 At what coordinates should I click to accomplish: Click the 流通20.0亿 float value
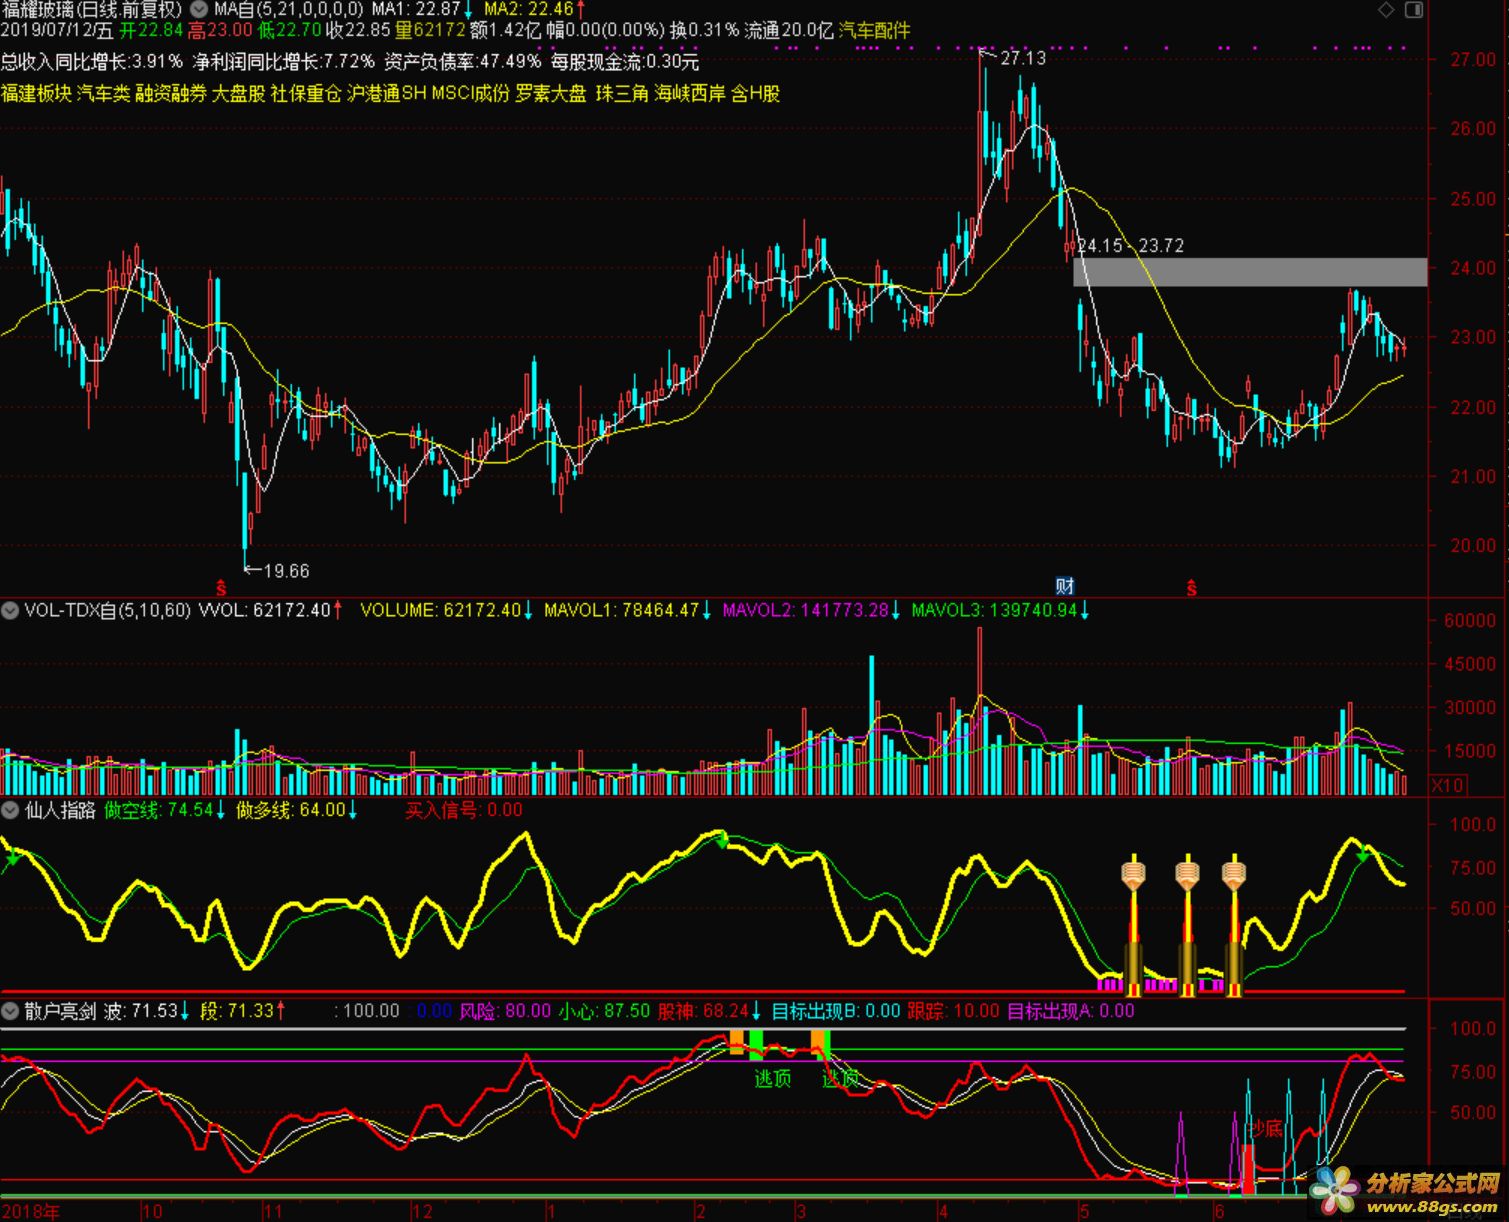(x=789, y=31)
